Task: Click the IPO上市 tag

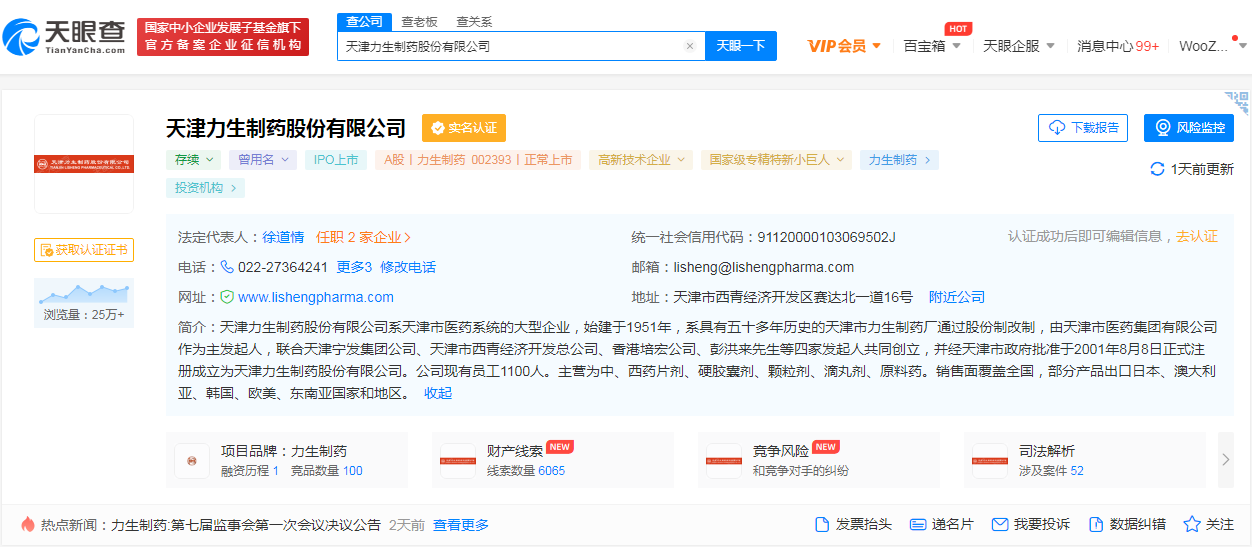Action: point(336,160)
